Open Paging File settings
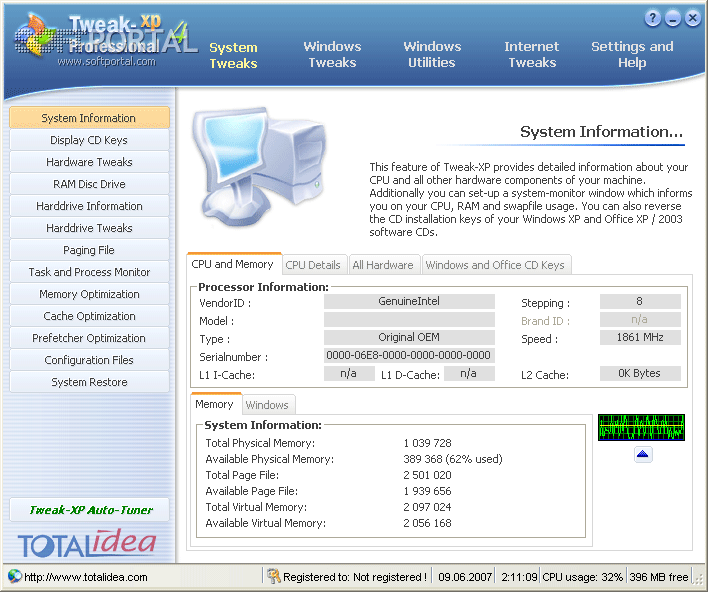Image resolution: width=708 pixels, height=592 pixels. point(89,250)
